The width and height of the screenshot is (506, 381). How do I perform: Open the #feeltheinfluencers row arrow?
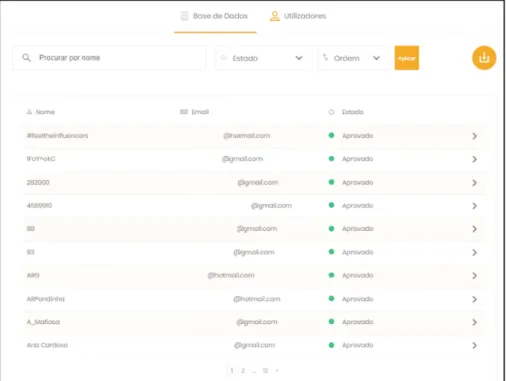474,136
